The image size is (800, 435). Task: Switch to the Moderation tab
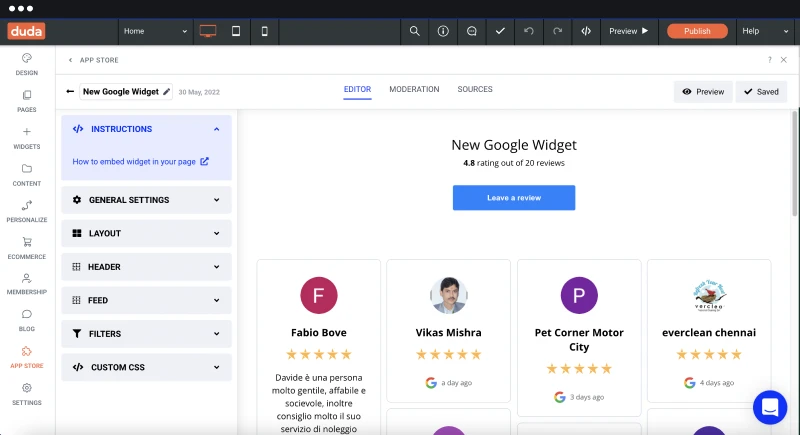[x=414, y=89]
